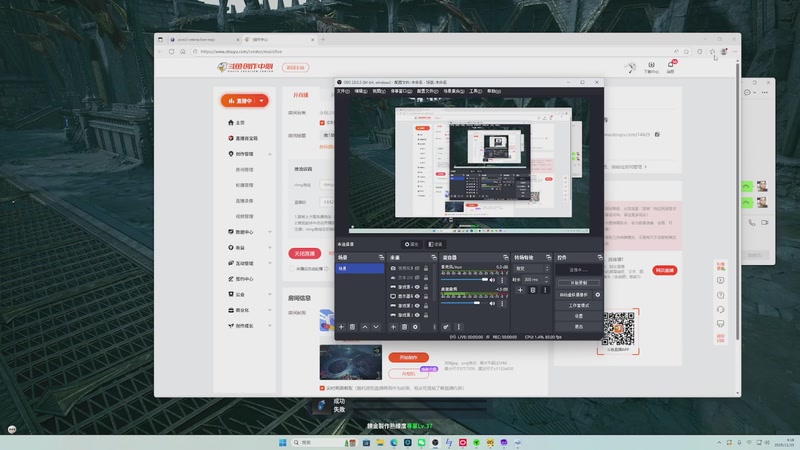Open transition properties three-dot icon
Screen dimensions: 800x450
click(x=545, y=290)
